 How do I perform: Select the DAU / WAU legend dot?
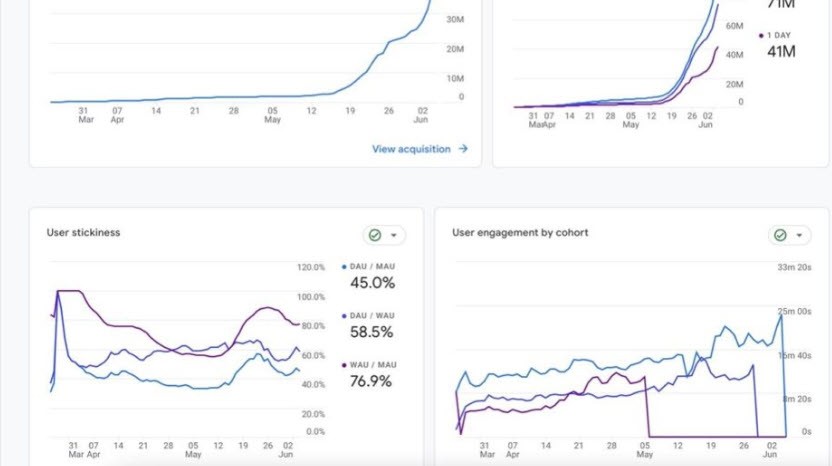tap(344, 316)
